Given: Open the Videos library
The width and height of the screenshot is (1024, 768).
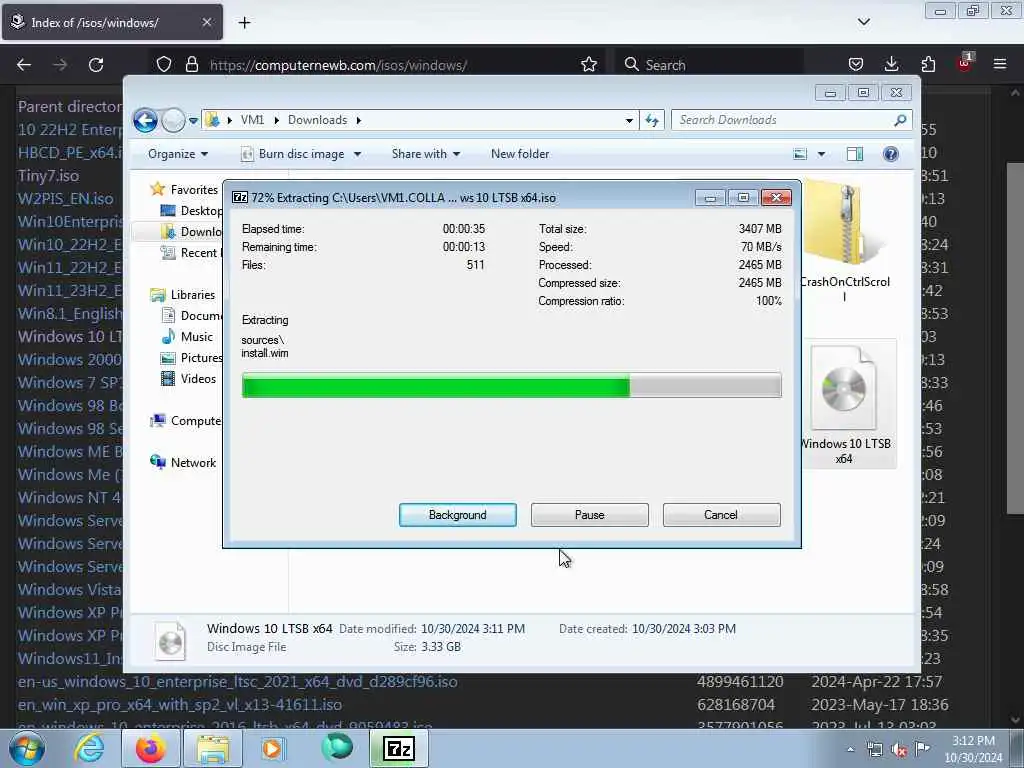Looking at the screenshot, I should [x=189, y=379].
